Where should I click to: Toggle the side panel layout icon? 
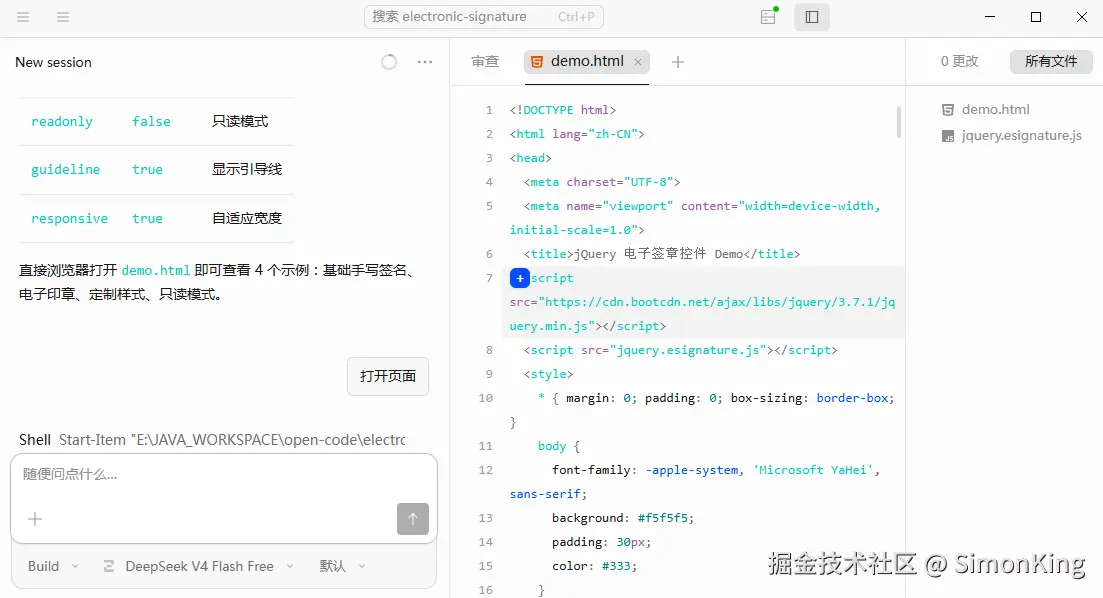[812, 17]
